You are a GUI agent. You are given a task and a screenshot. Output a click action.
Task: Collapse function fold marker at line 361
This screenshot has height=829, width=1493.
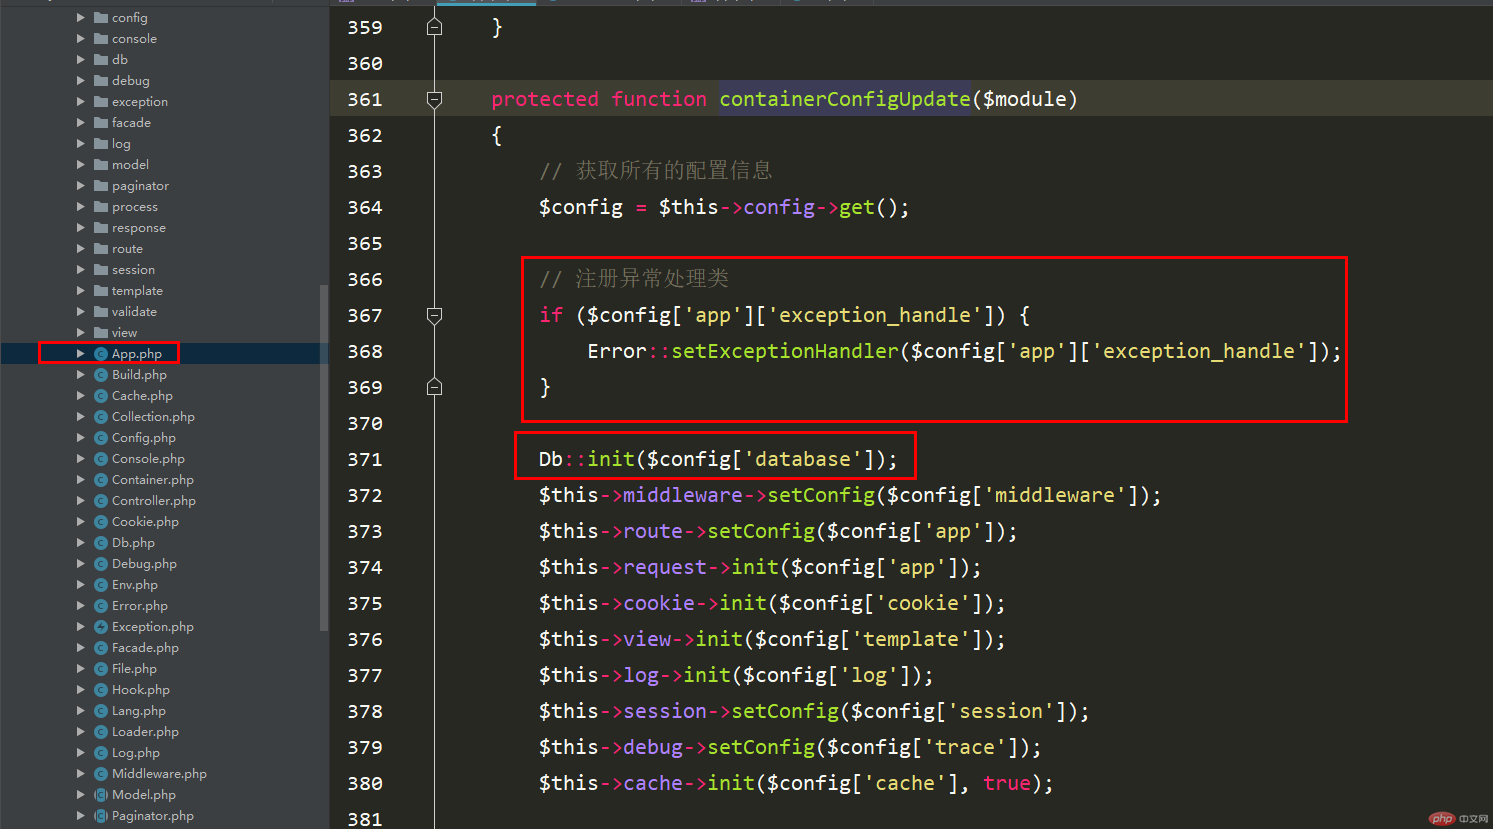[x=434, y=99]
